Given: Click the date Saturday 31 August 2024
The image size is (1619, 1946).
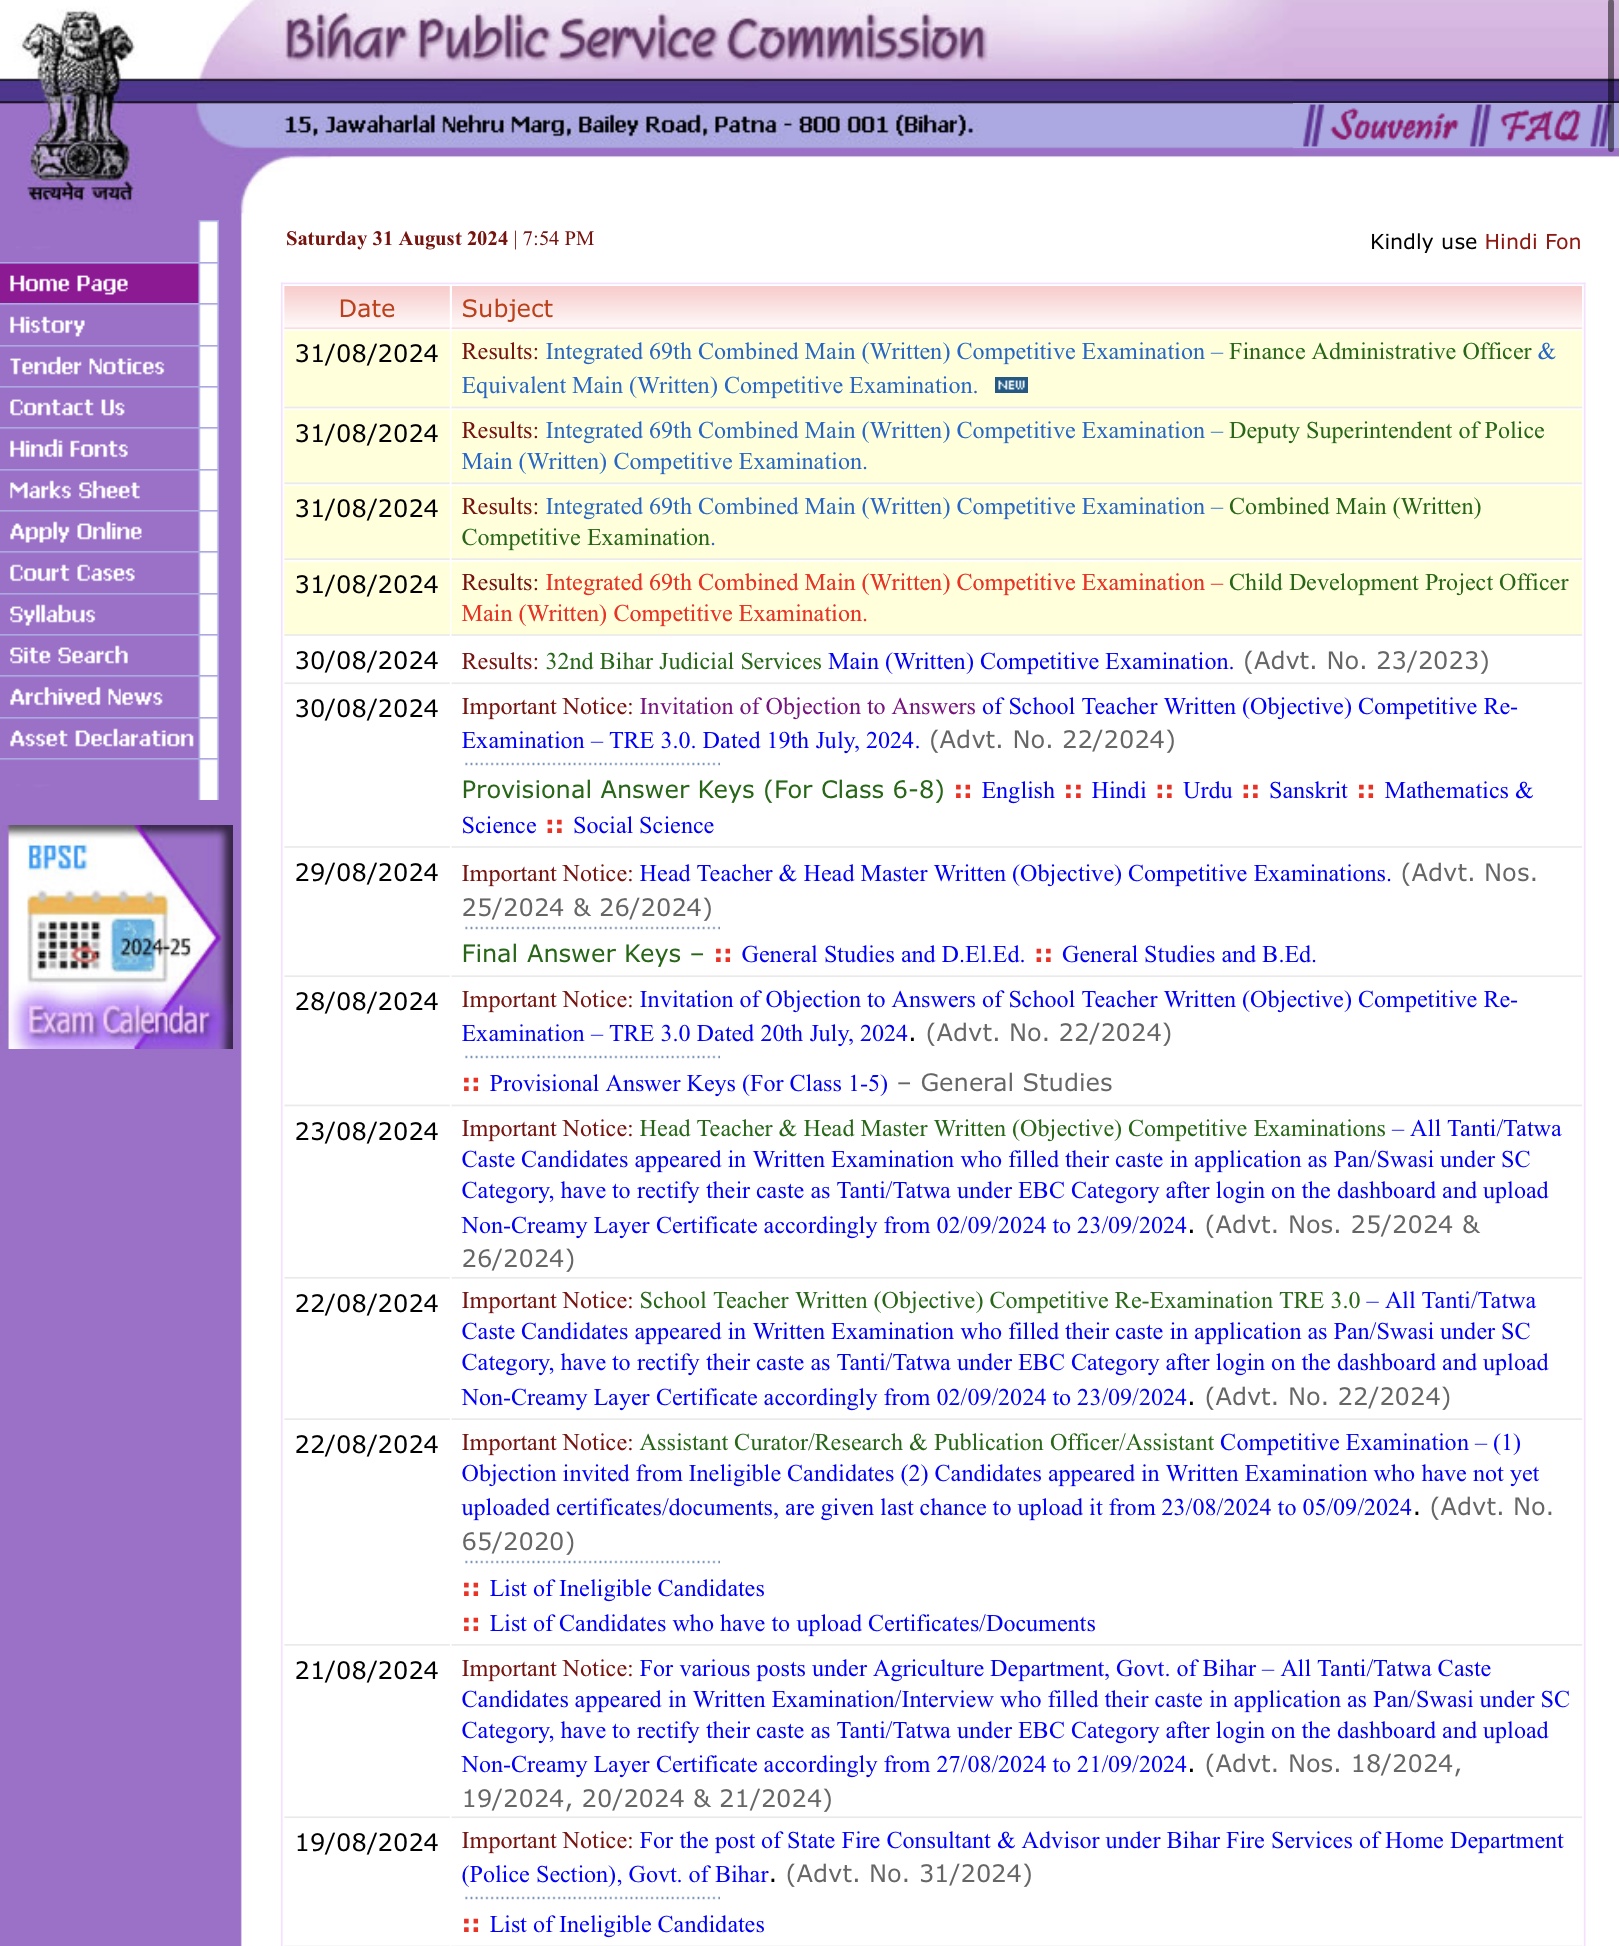Looking at the screenshot, I should tap(397, 238).
